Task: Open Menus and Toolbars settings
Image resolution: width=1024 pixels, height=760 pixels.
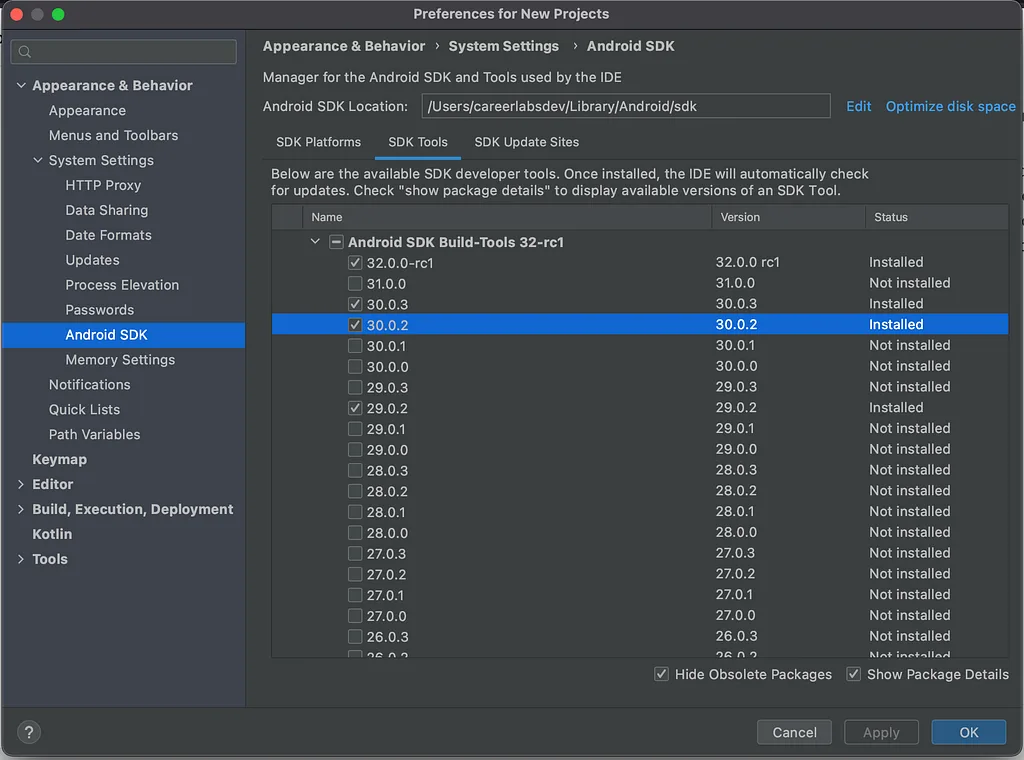Action: 113,135
